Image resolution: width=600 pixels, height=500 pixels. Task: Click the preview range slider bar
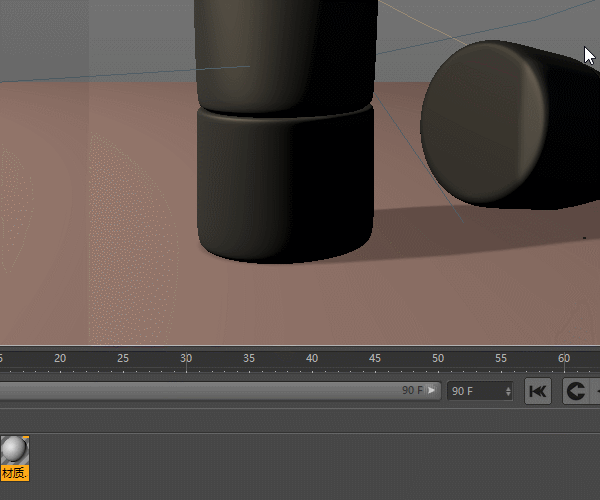pyautogui.click(x=200, y=391)
